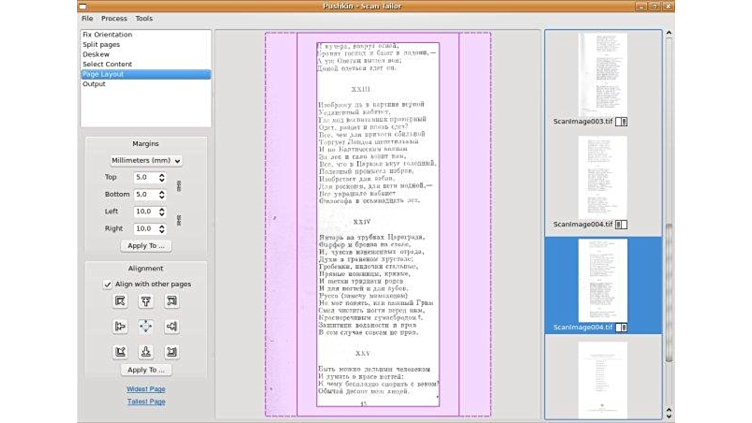
Task: Select bottom-left alignment icon
Action: tap(120, 352)
